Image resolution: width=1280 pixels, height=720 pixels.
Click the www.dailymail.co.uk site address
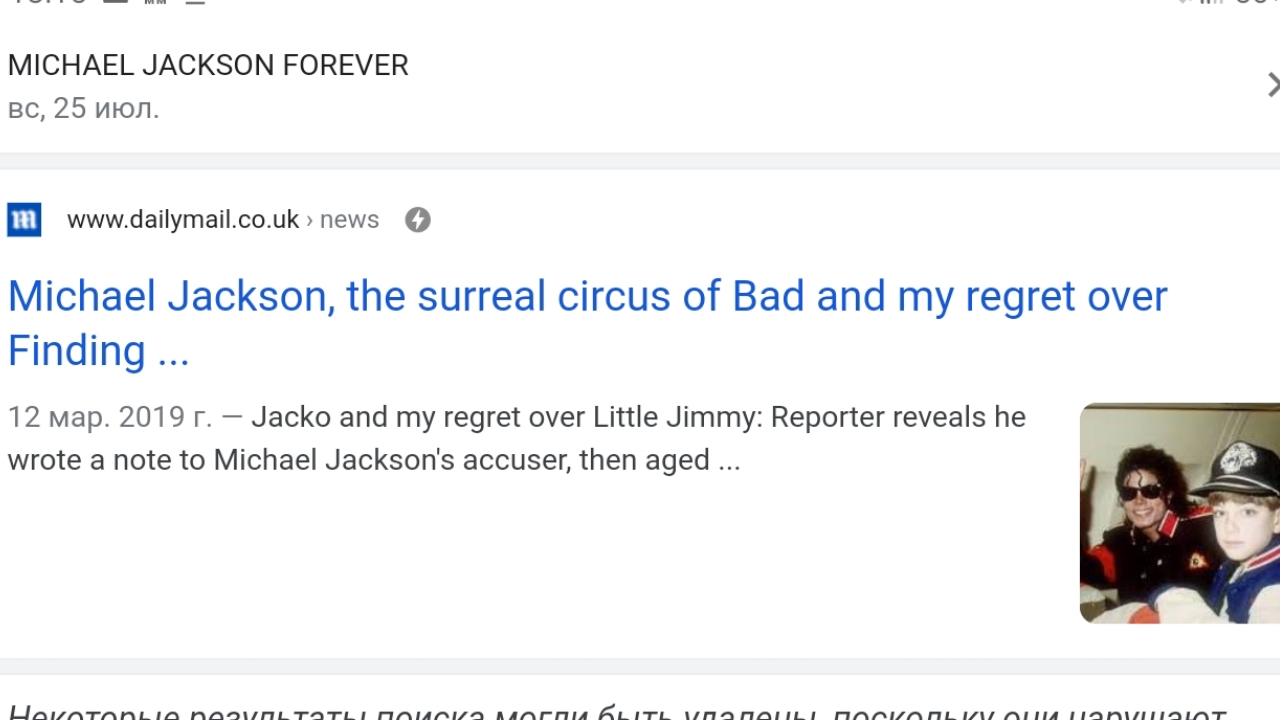tap(183, 219)
